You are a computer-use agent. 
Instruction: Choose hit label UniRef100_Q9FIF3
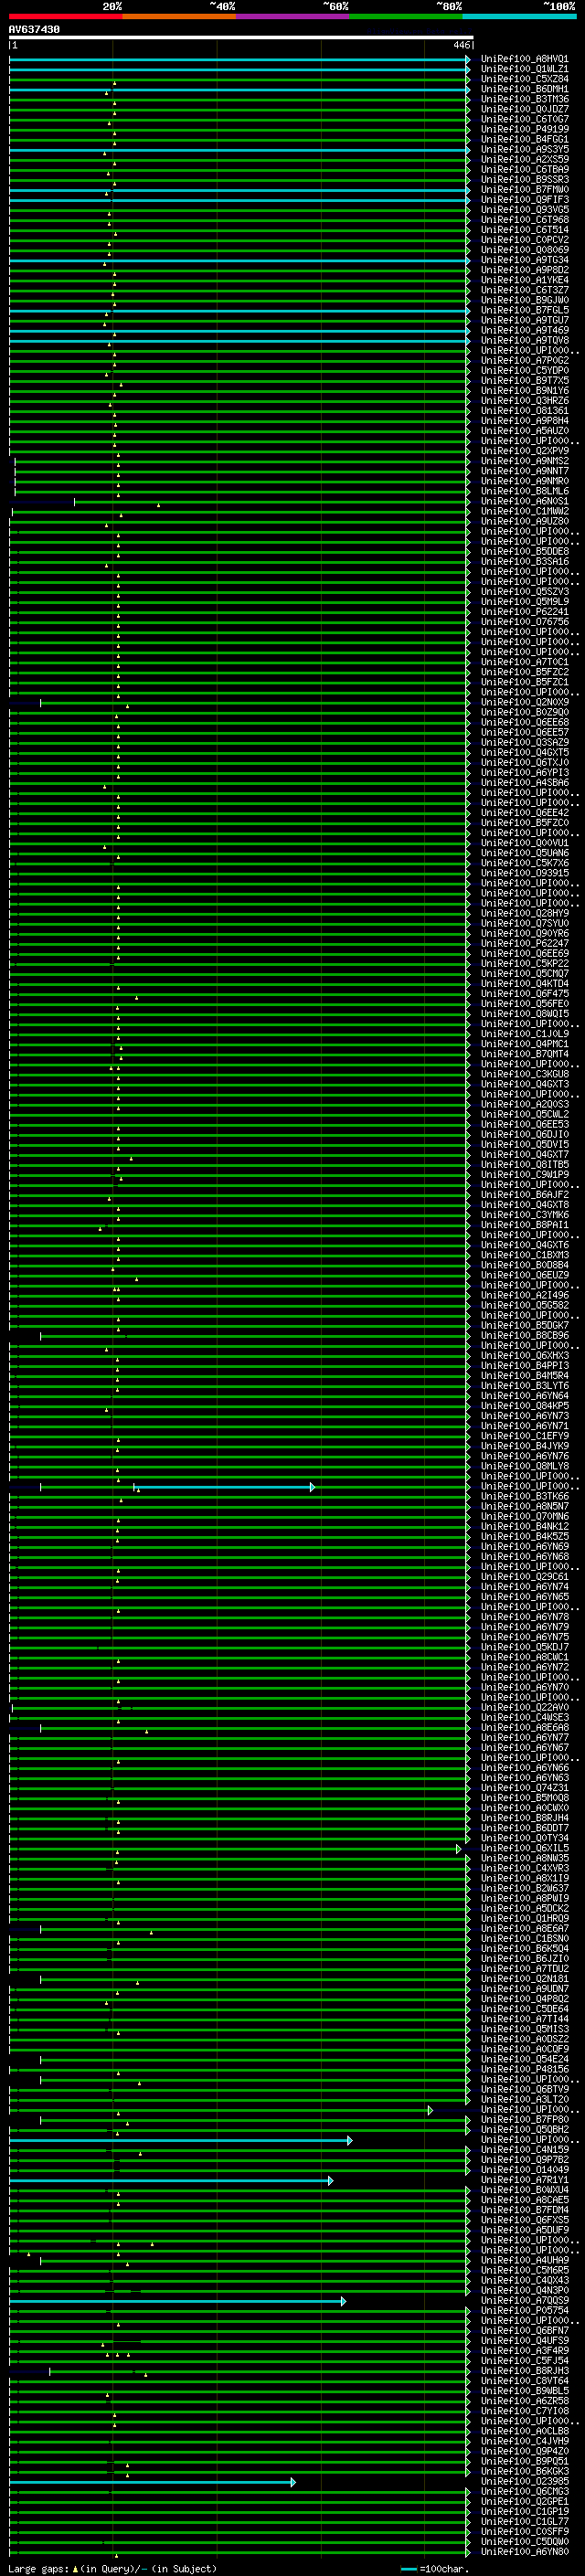pyautogui.click(x=524, y=200)
